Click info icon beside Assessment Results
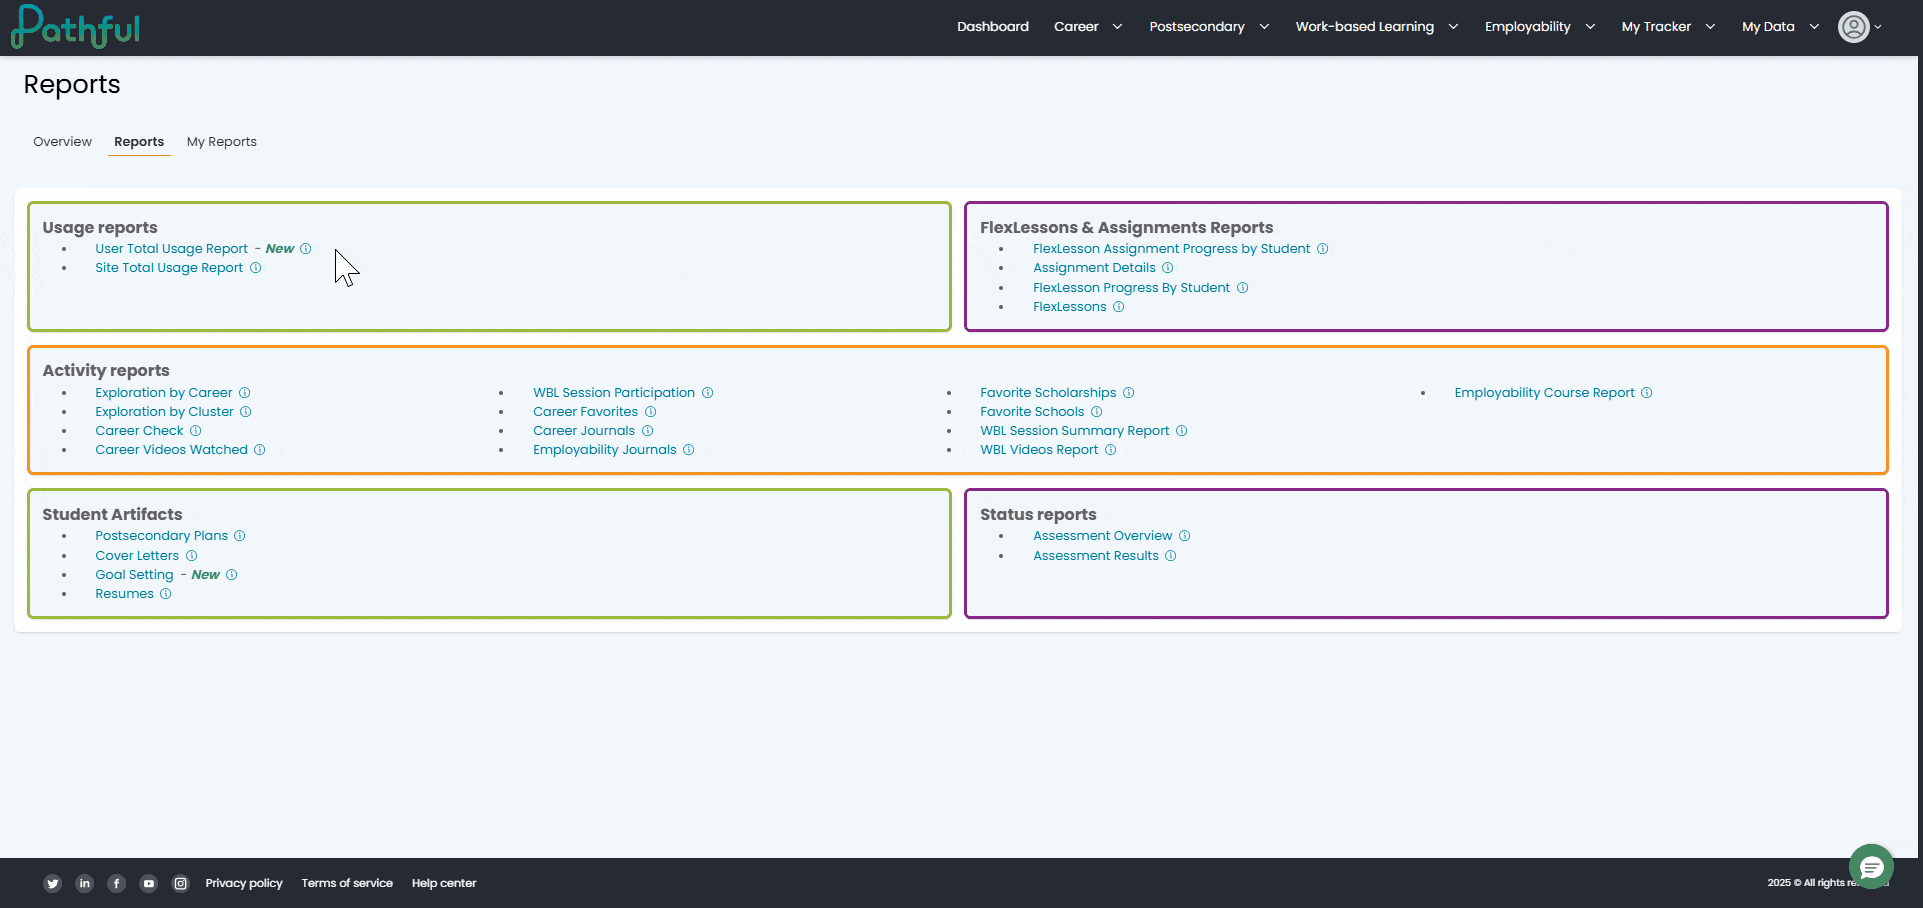Screen dimensions: 1923x908 1171,556
